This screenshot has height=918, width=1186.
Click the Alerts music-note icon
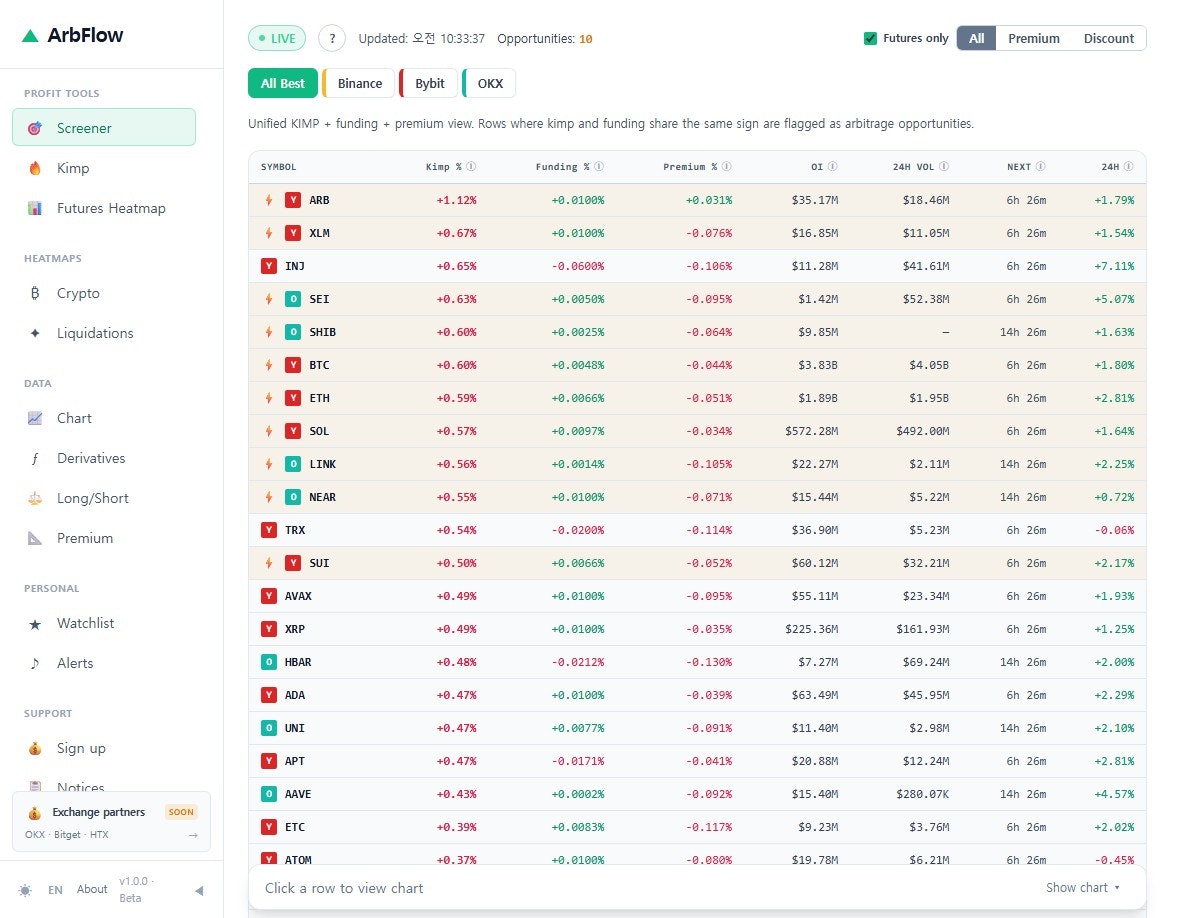tap(35, 663)
